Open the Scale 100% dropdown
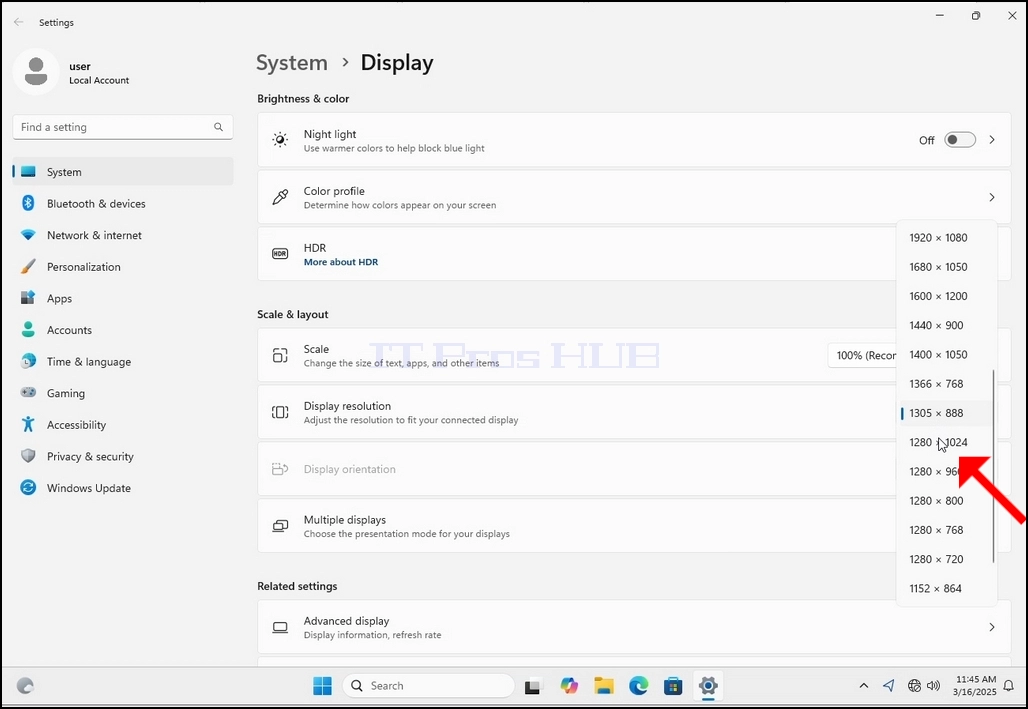This screenshot has height=709, width=1028. (x=863, y=355)
